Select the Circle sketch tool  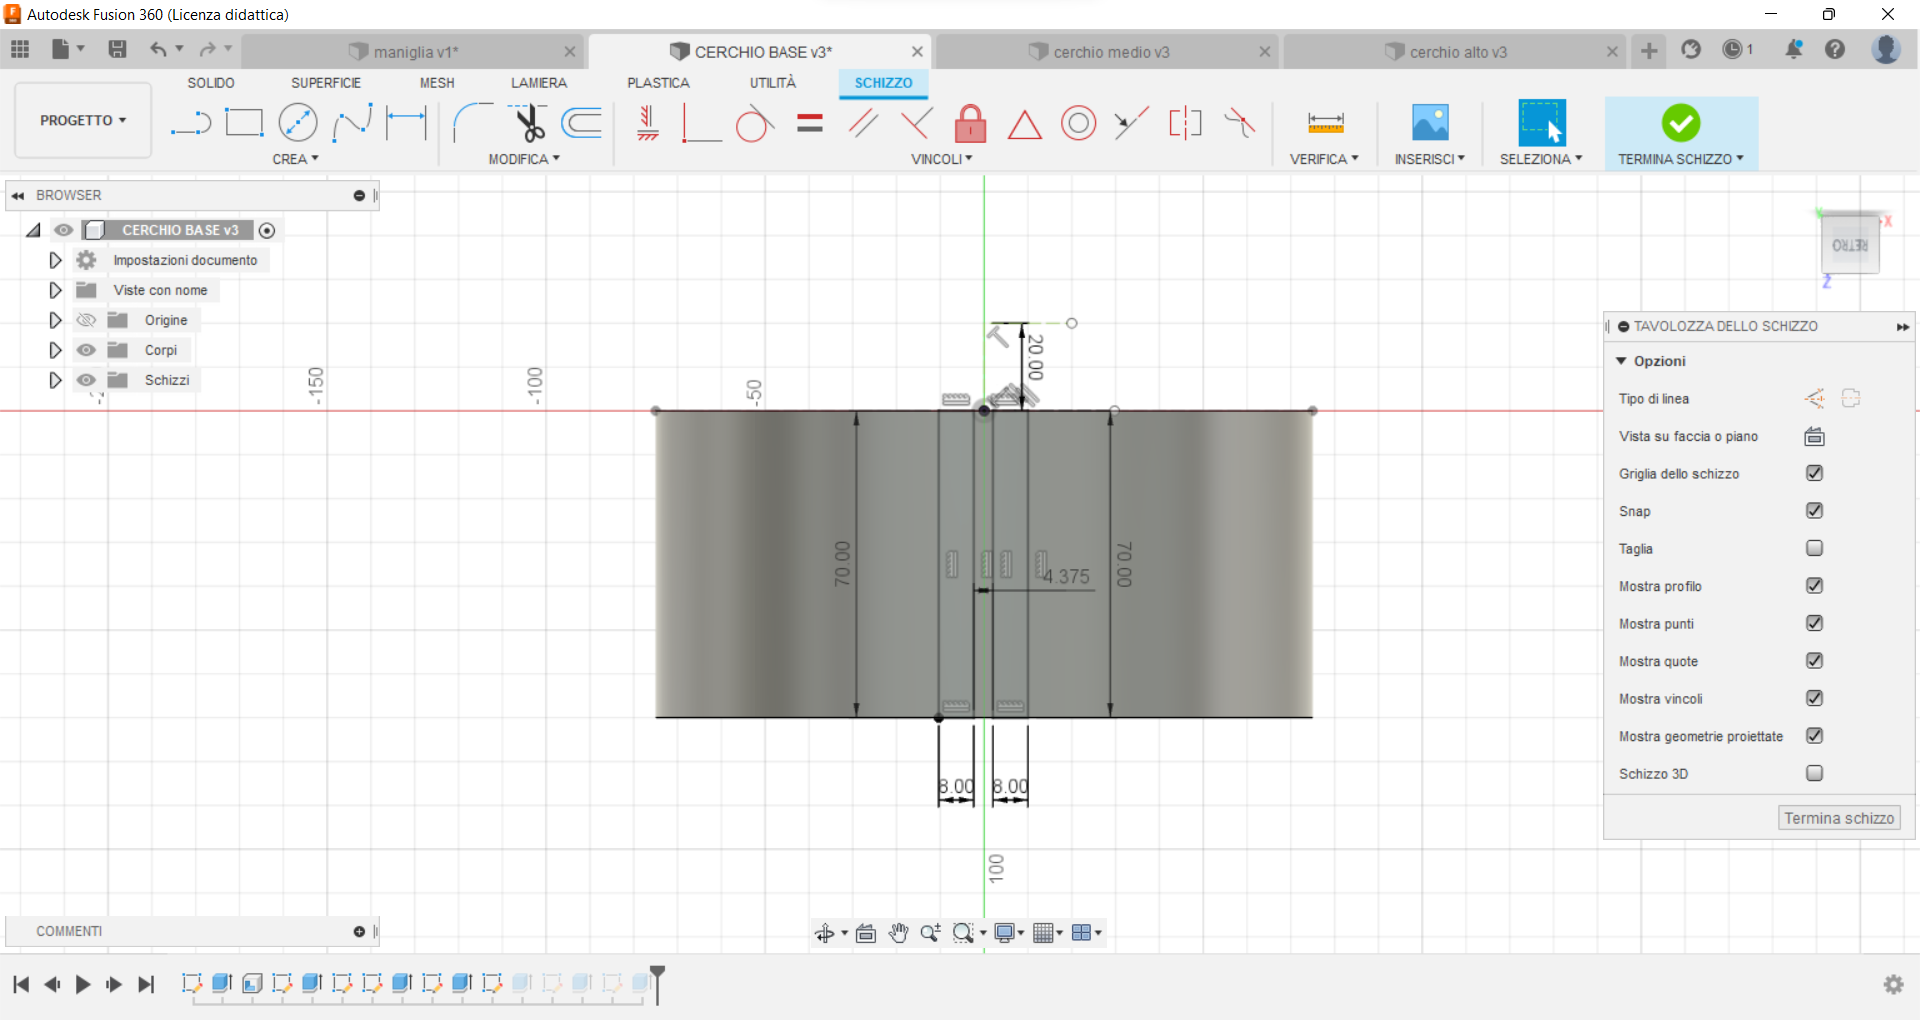(x=298, y=122)
